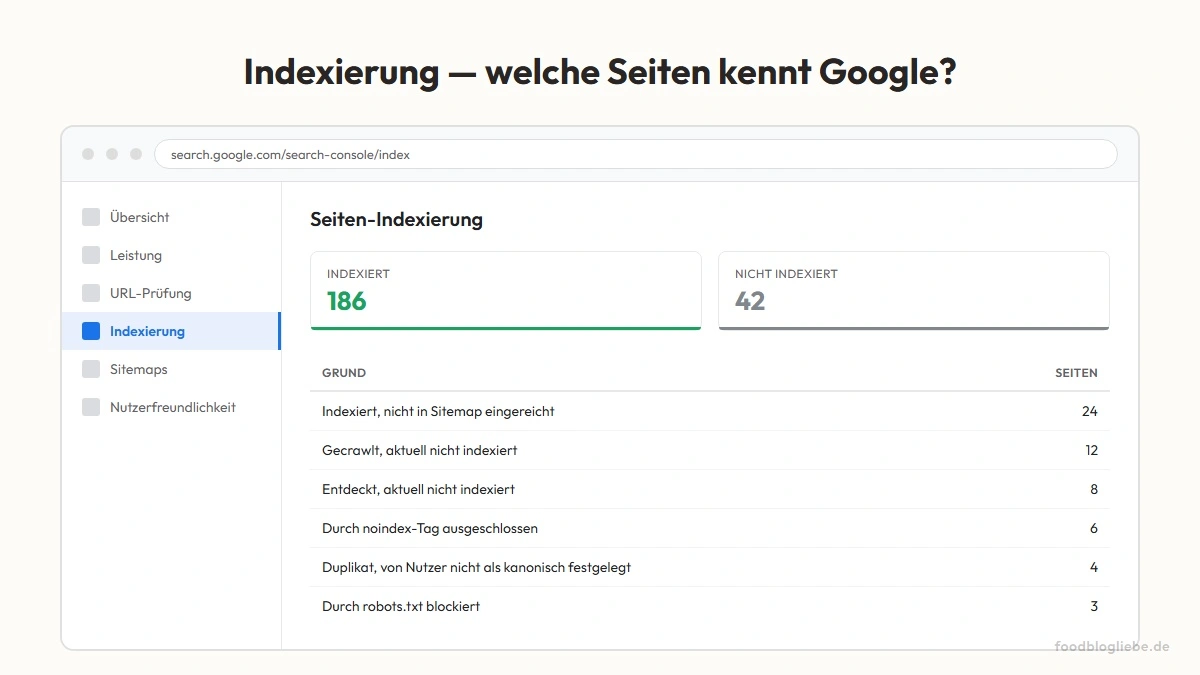
Task: Toggle the INDEXIERT card selection
Action: (505, 290)
